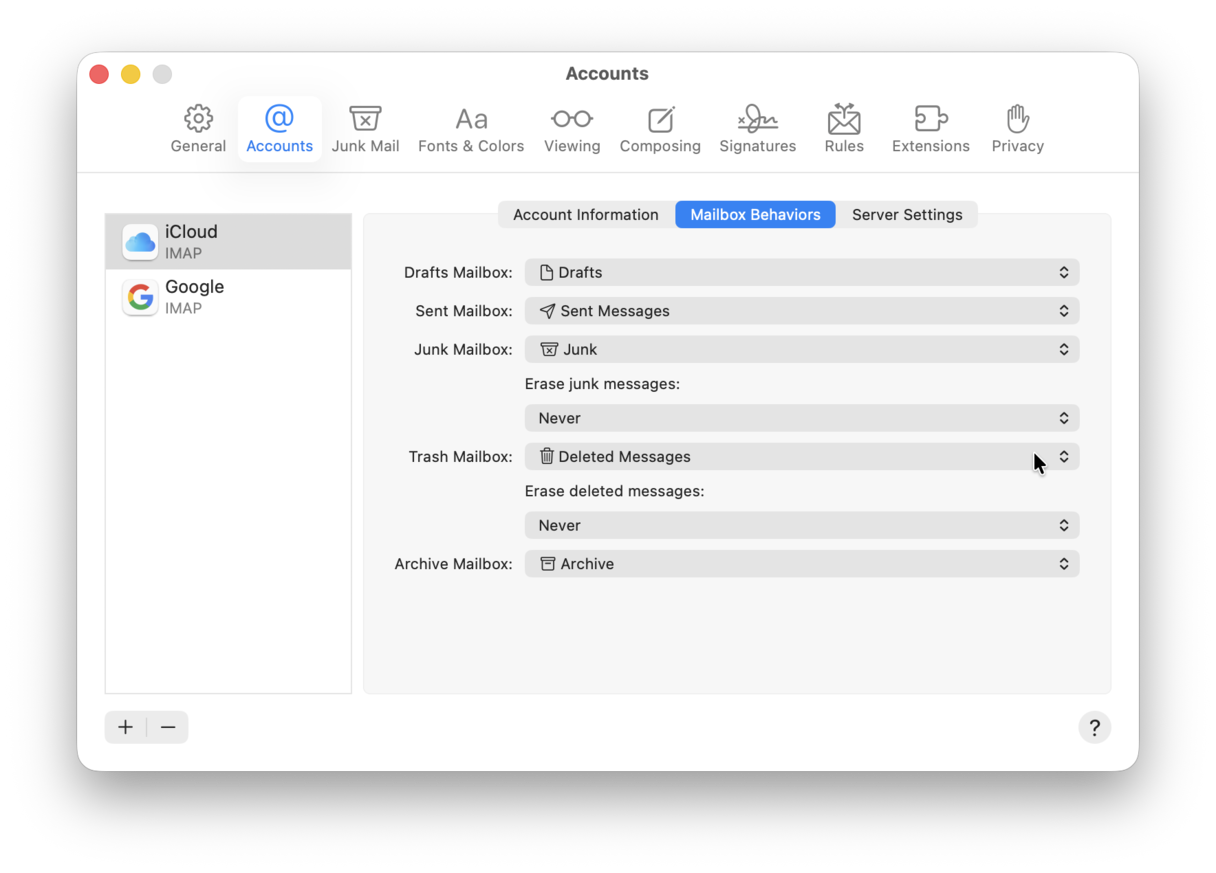Click the Extensions puzzle piece icon
1216x873 pixels.
point(929,128)
